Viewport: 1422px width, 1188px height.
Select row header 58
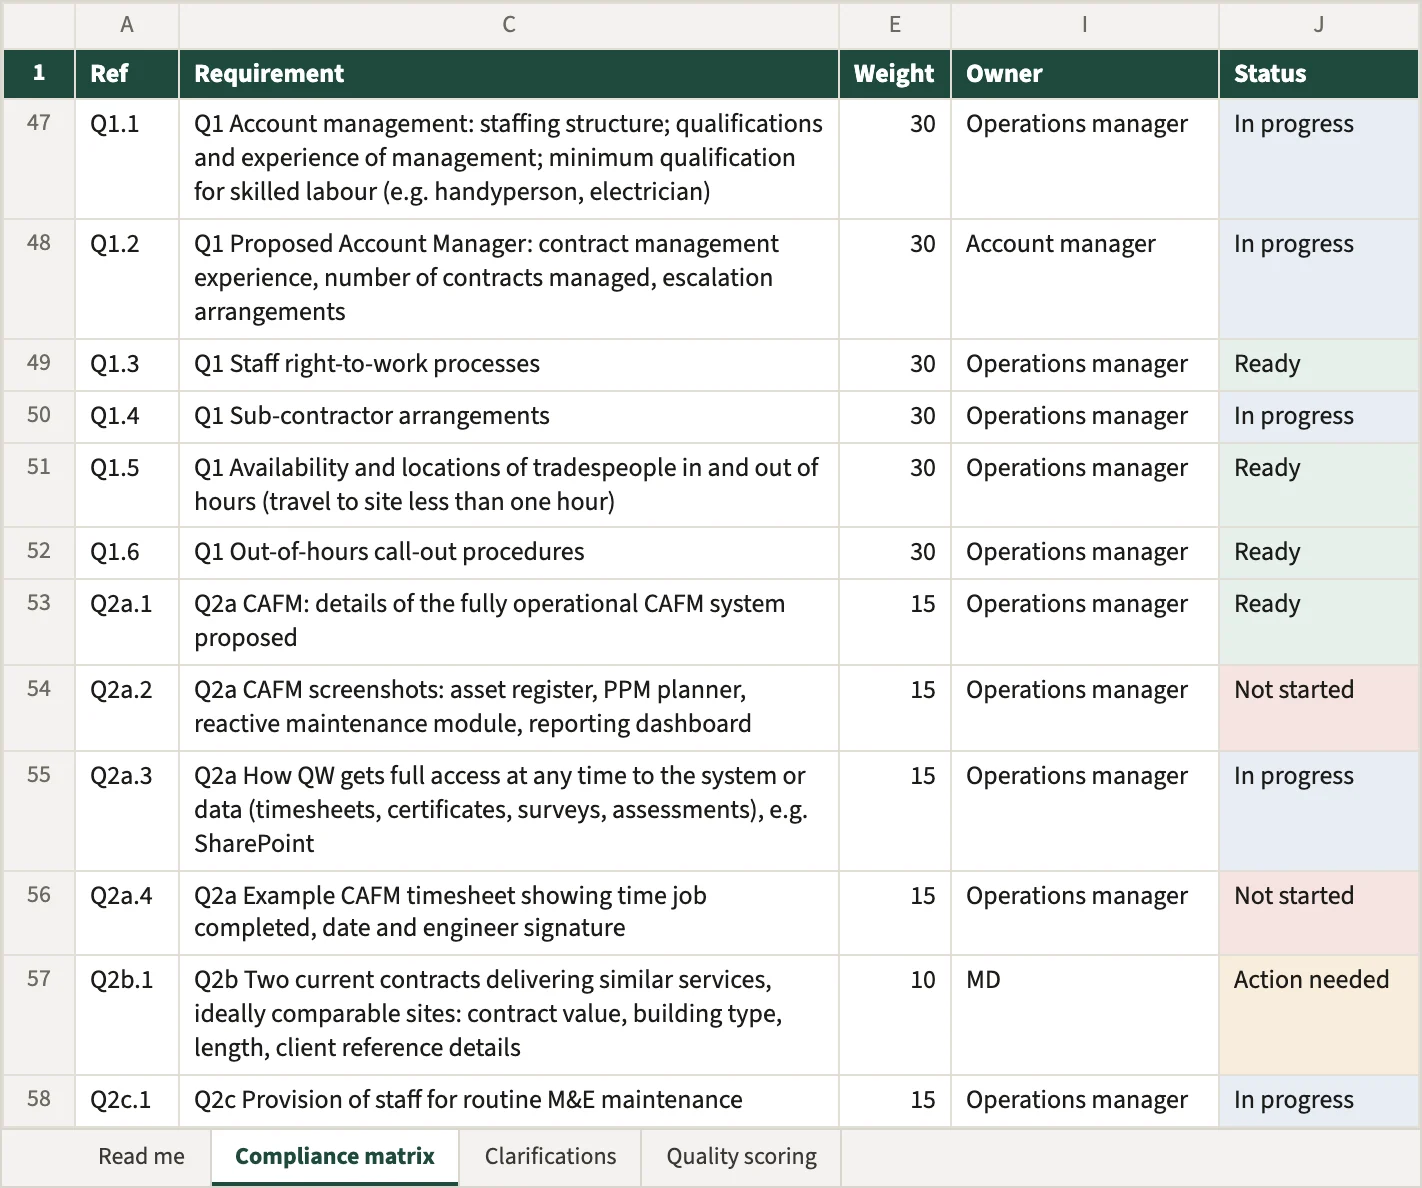[39, 1101]
